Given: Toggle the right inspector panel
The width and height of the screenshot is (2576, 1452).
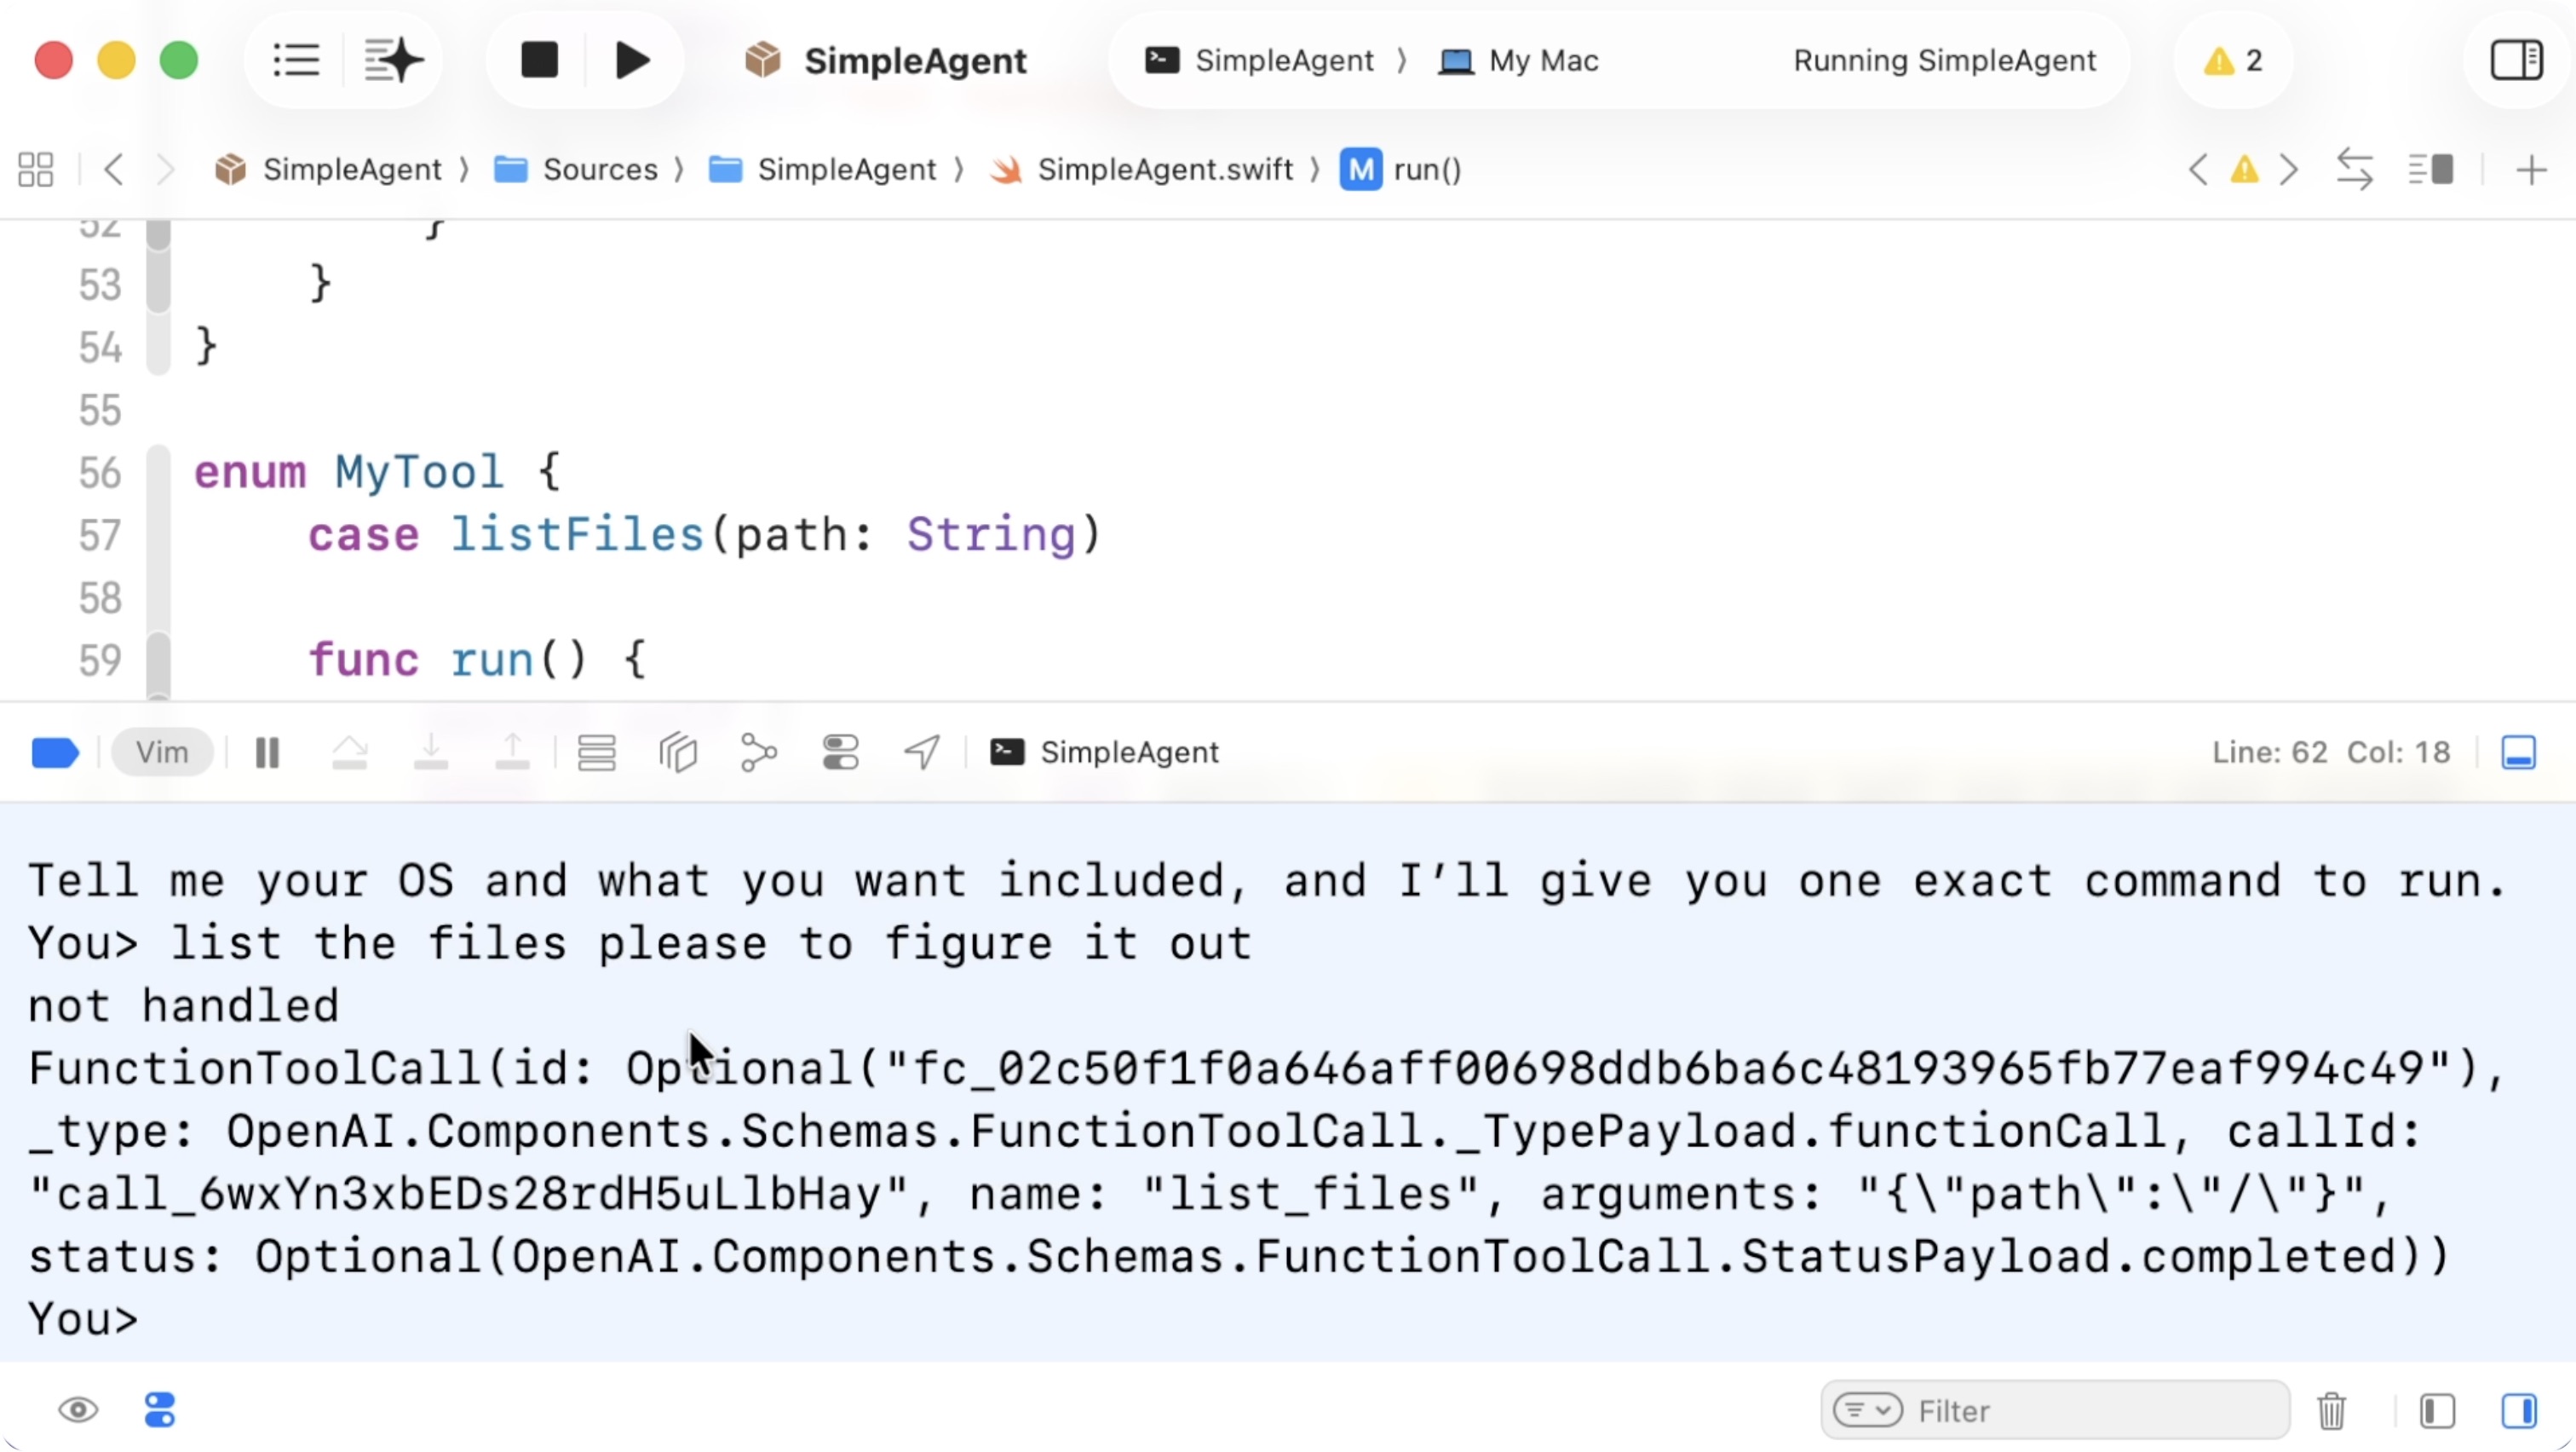Looking at the screenshot, I should pyautogui.click(x=2516, y=60).
